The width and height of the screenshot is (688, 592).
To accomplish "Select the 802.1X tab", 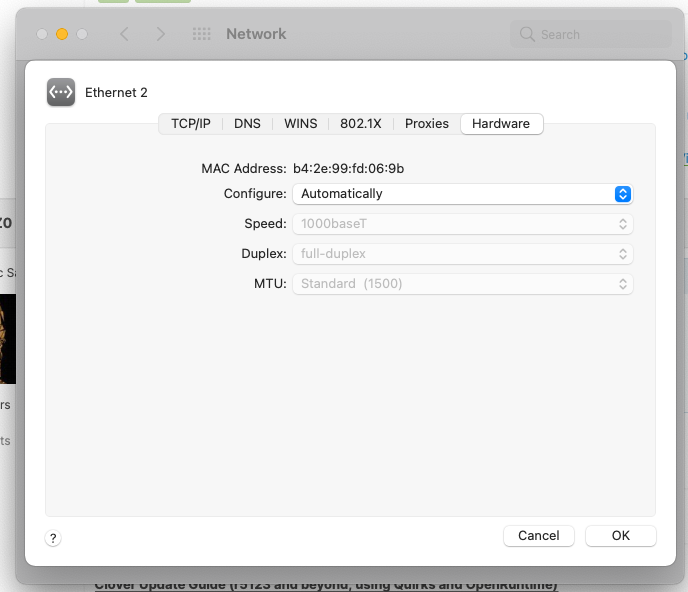I will click(x=361, y=124).
